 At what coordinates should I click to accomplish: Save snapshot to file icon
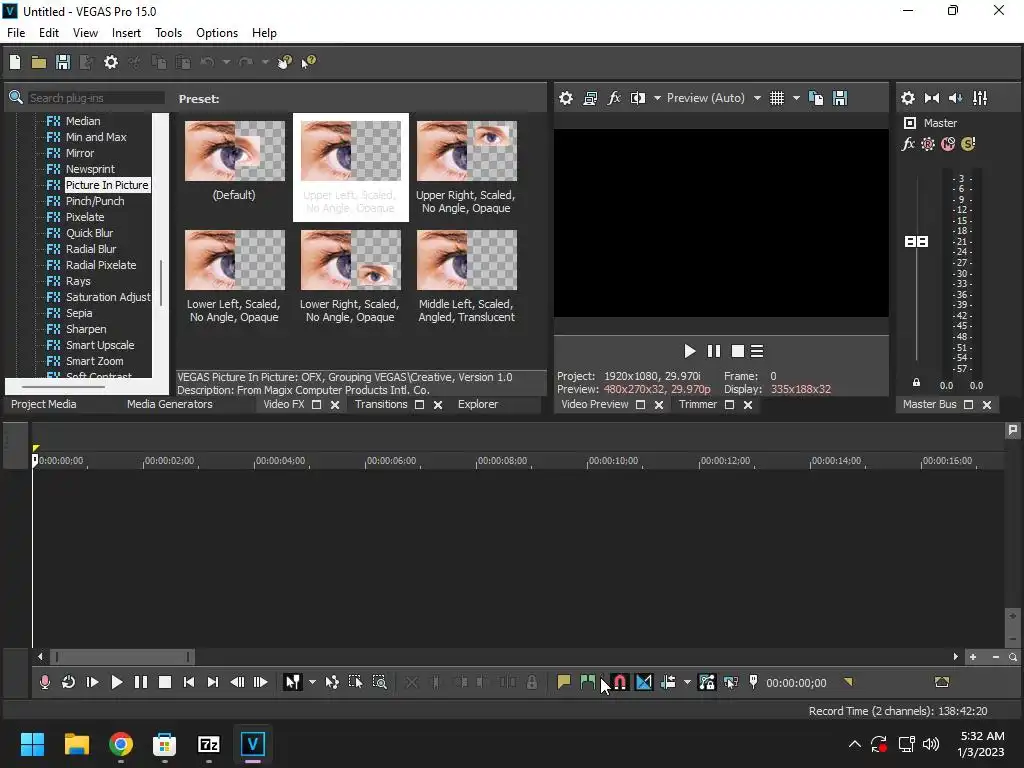coord(840,98)
